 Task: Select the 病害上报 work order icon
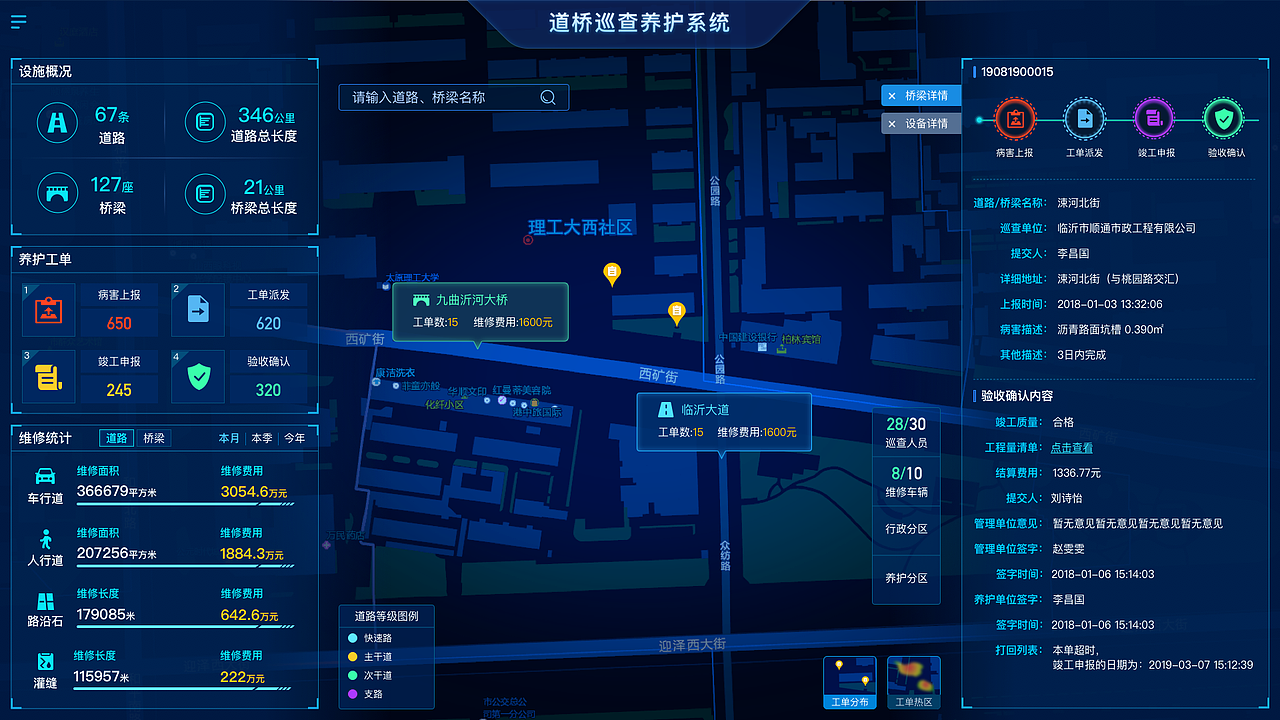point(48,310)
